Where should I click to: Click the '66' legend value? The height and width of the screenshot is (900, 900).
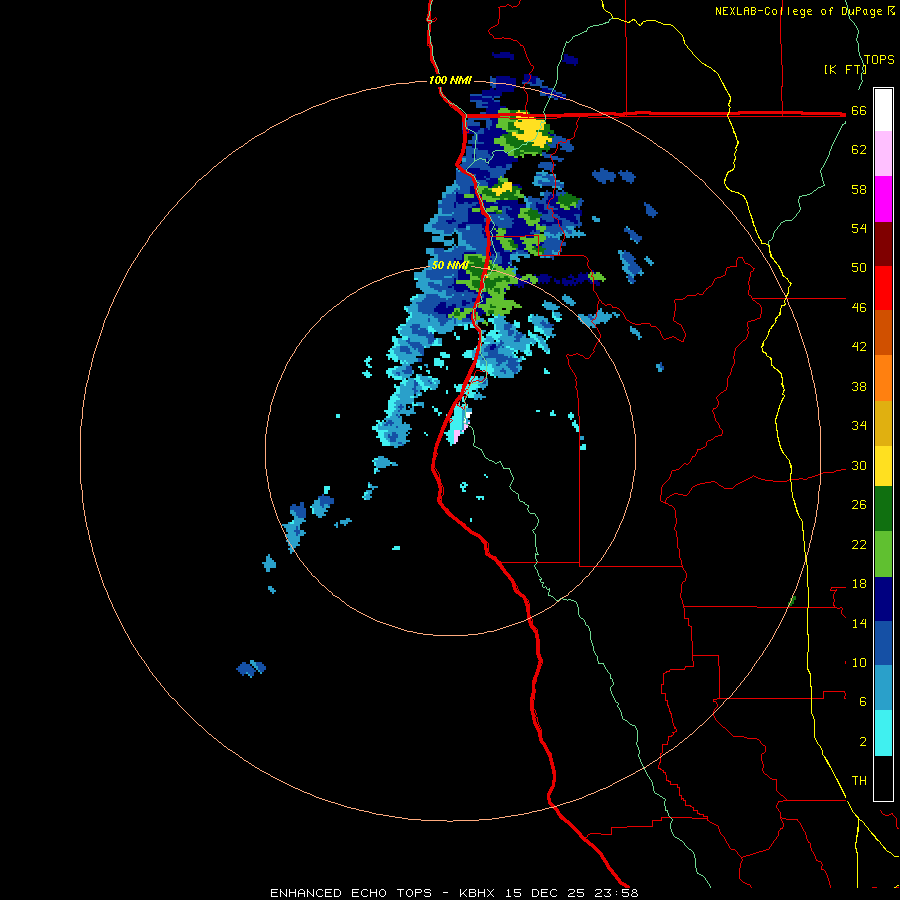click(x=859, y=111)
